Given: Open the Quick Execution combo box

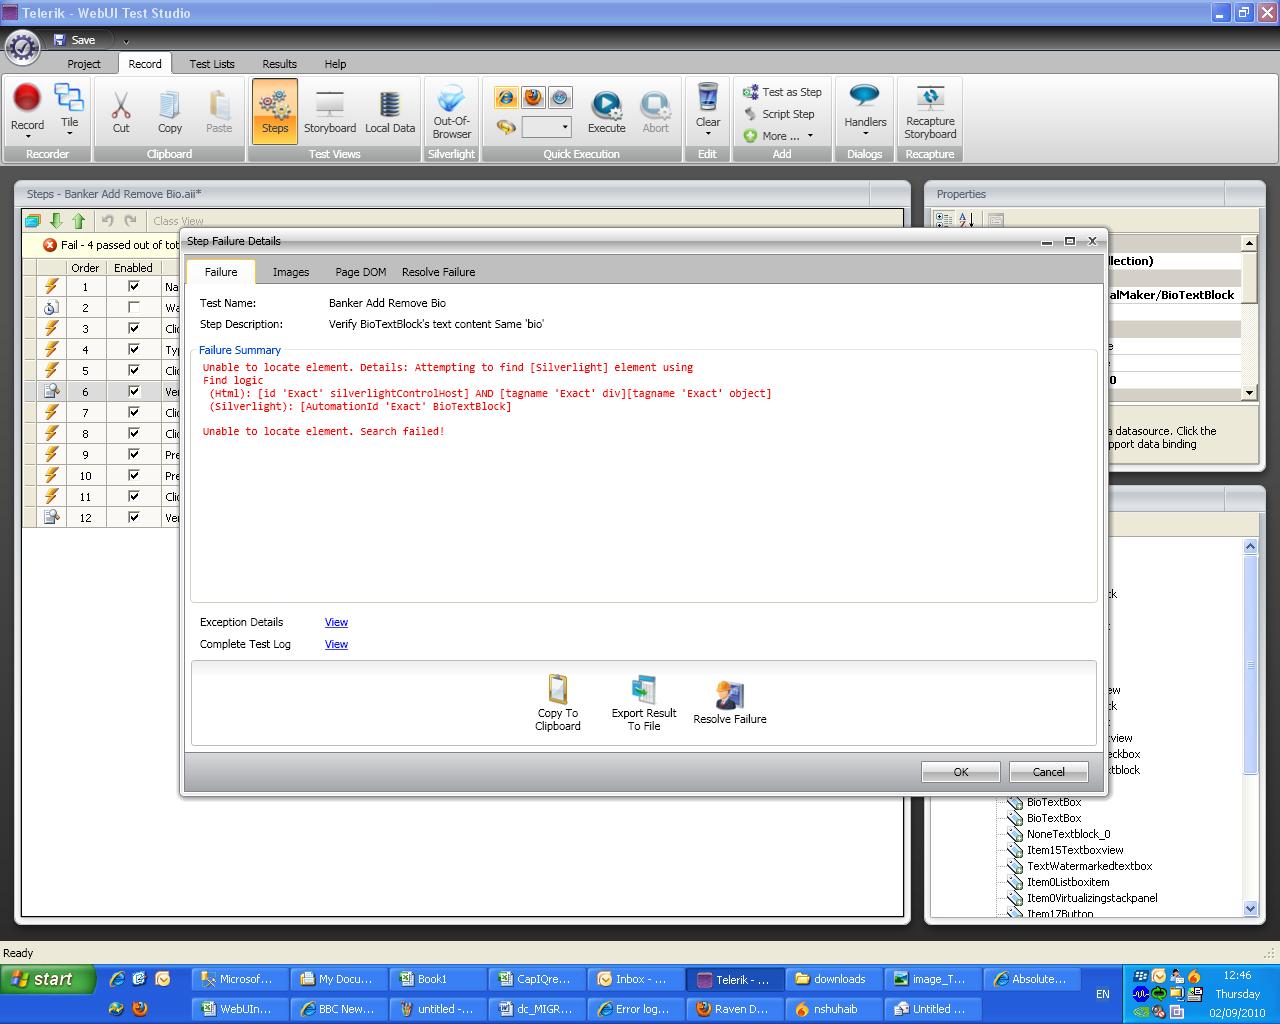Looking at the screenshot, I should tap(547, 127).
